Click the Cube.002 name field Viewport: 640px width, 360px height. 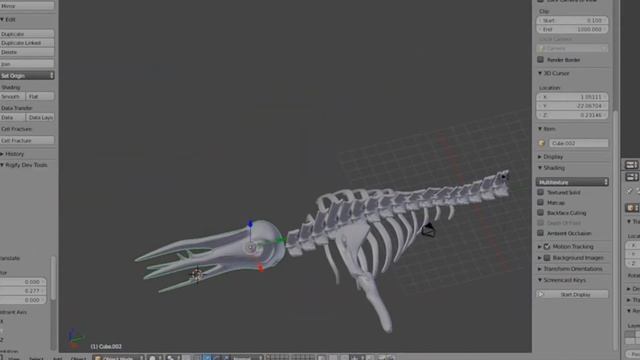(578, 143)
